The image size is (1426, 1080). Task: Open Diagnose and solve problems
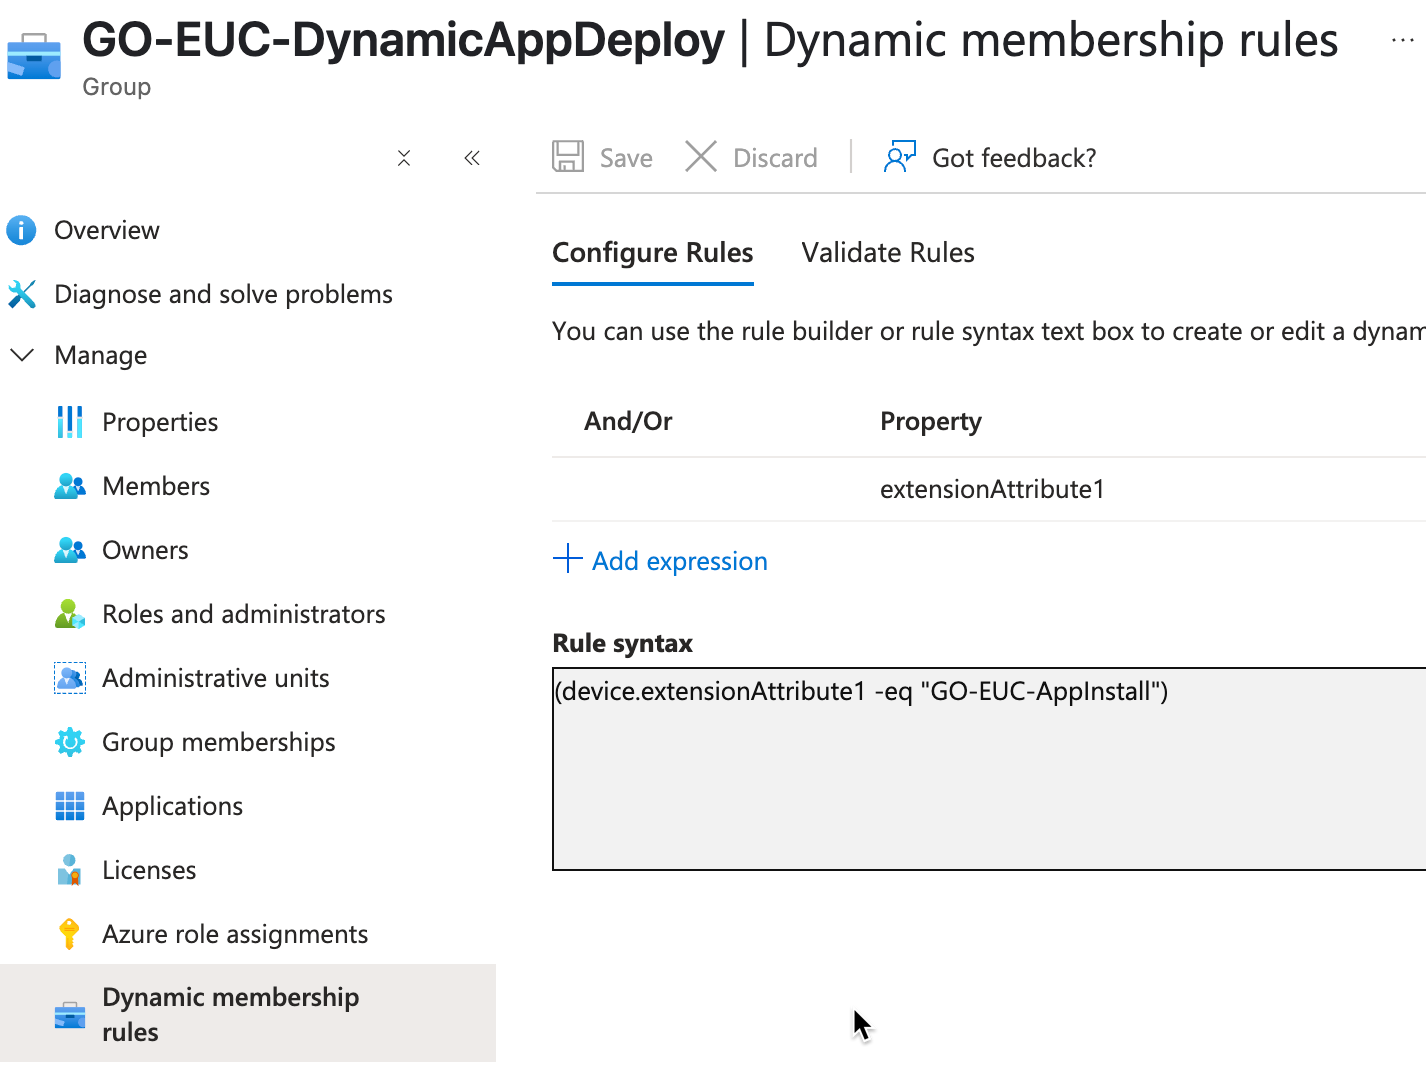coord(223,294)
